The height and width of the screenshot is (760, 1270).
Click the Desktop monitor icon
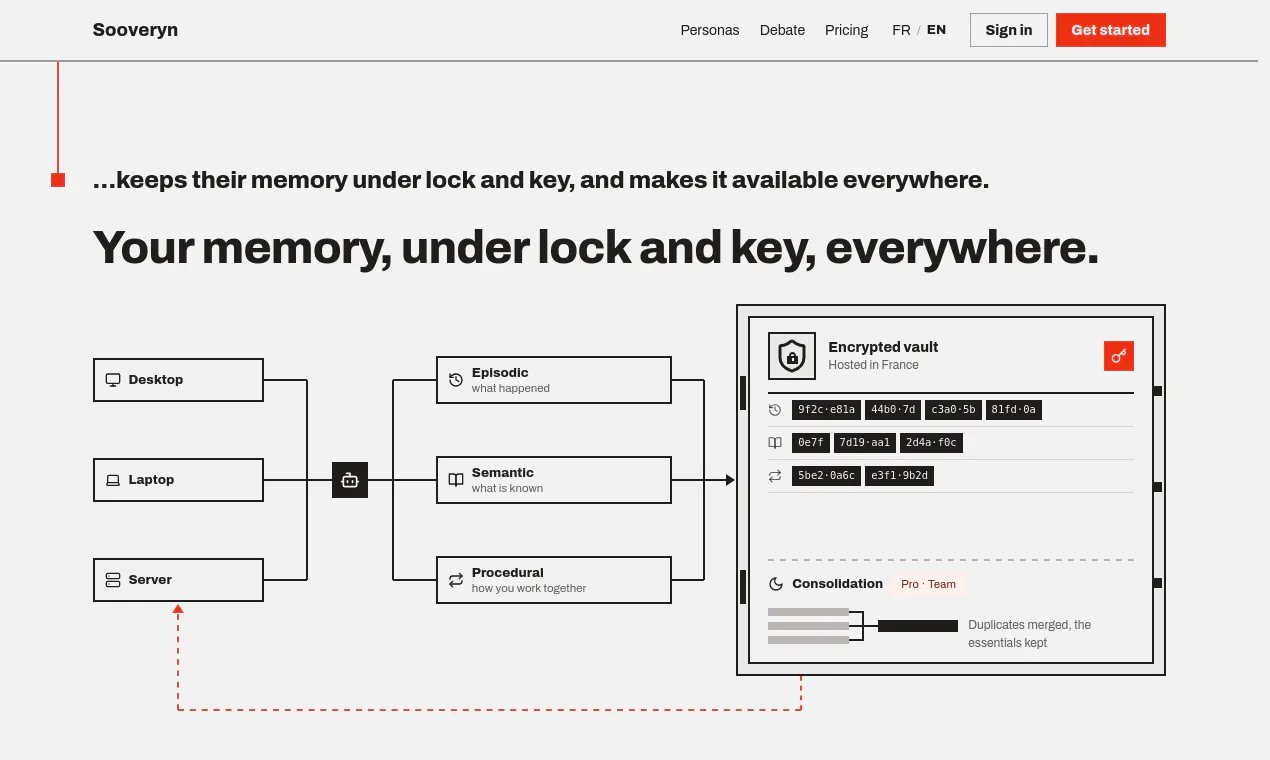(x=113, y=380)
